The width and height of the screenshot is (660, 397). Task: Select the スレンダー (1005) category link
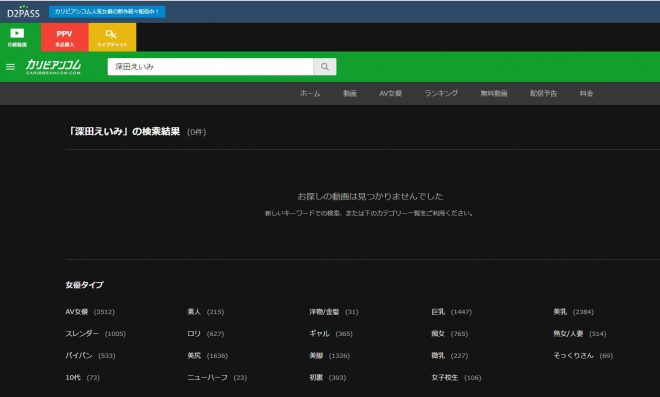click(96, 334)
